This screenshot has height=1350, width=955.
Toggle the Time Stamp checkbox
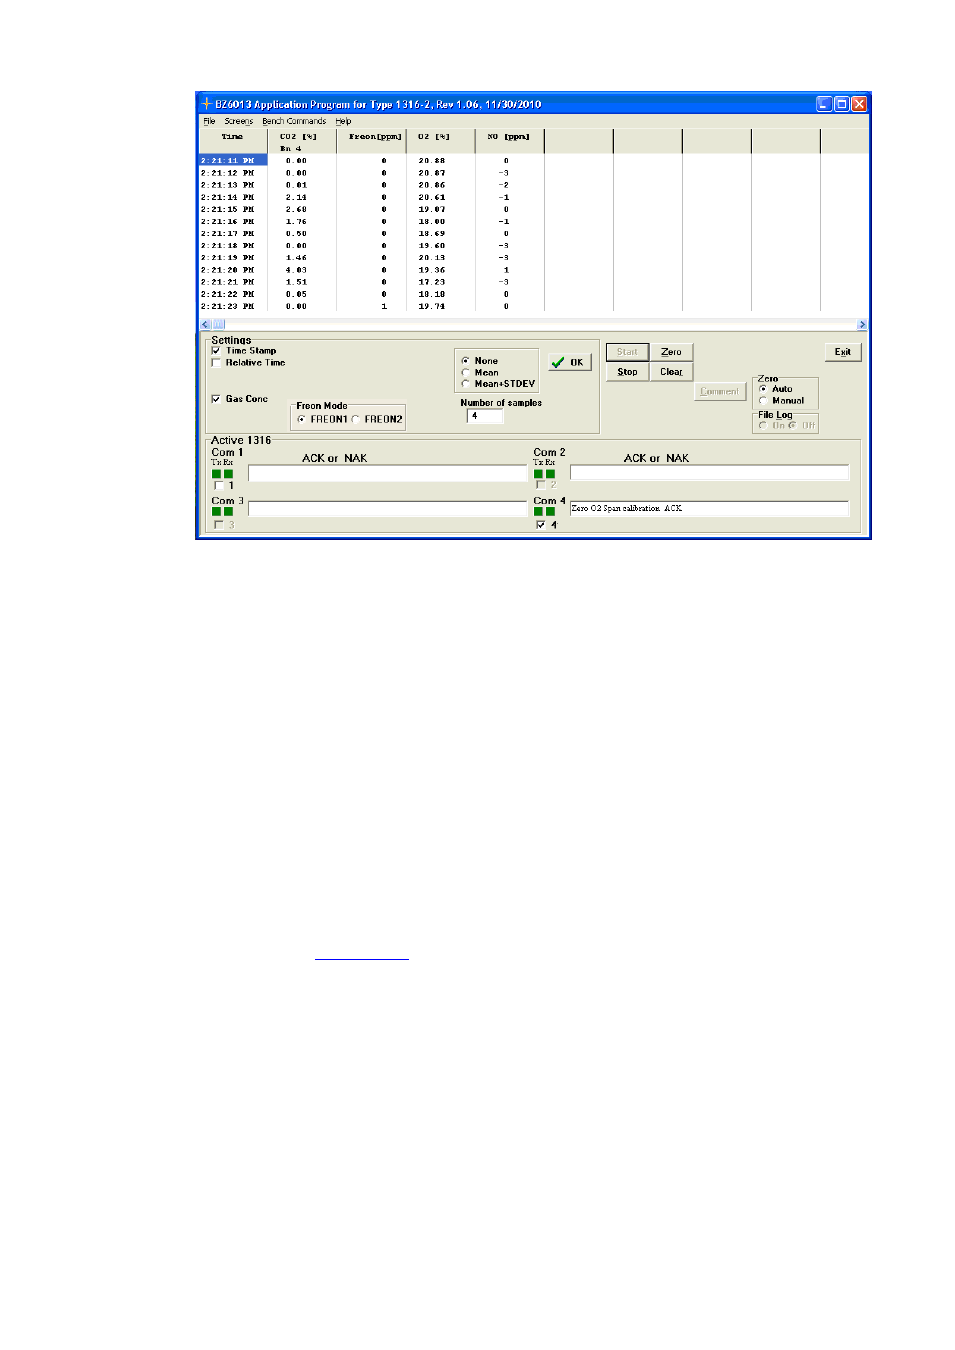(x=216, y=351)
